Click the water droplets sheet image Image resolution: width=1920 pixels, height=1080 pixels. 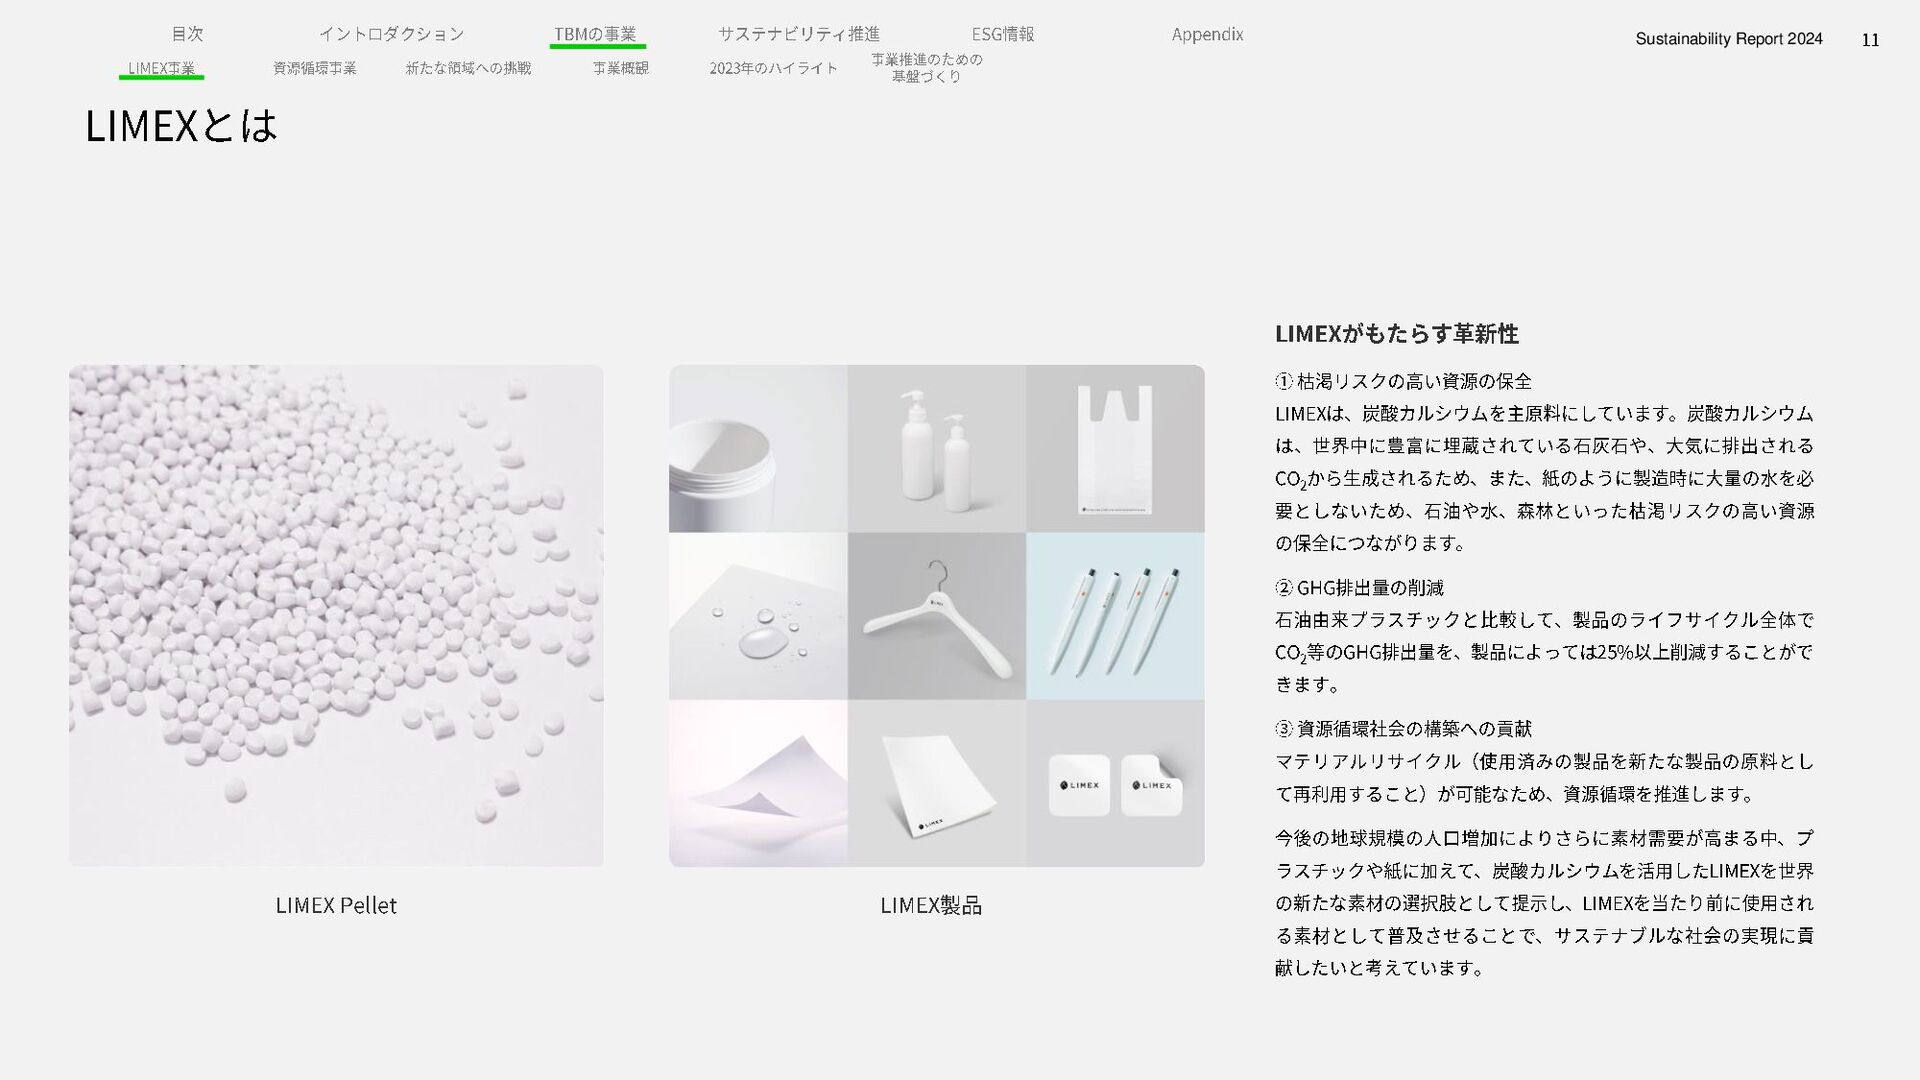(x=758, y=615)
